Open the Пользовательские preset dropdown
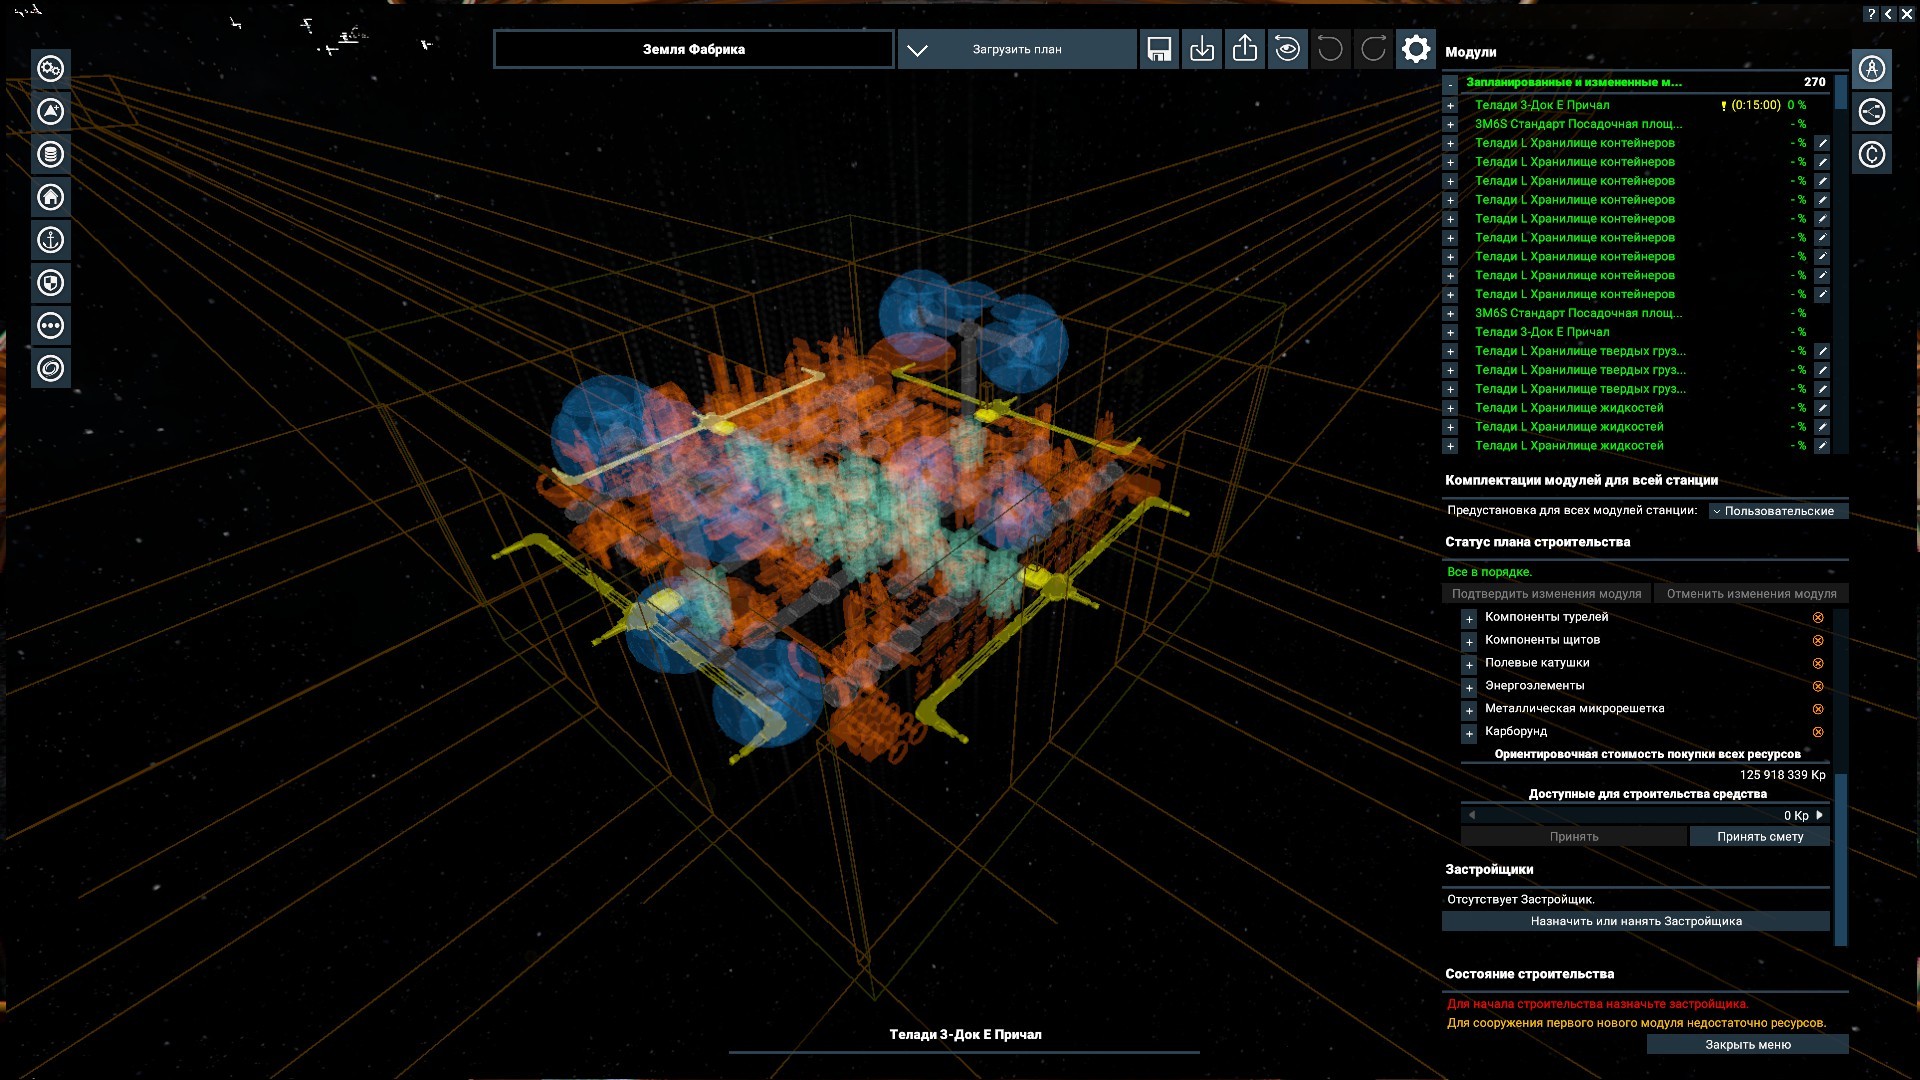The width and height of the screenshot is (1920, 1080). click(1778, 511)
